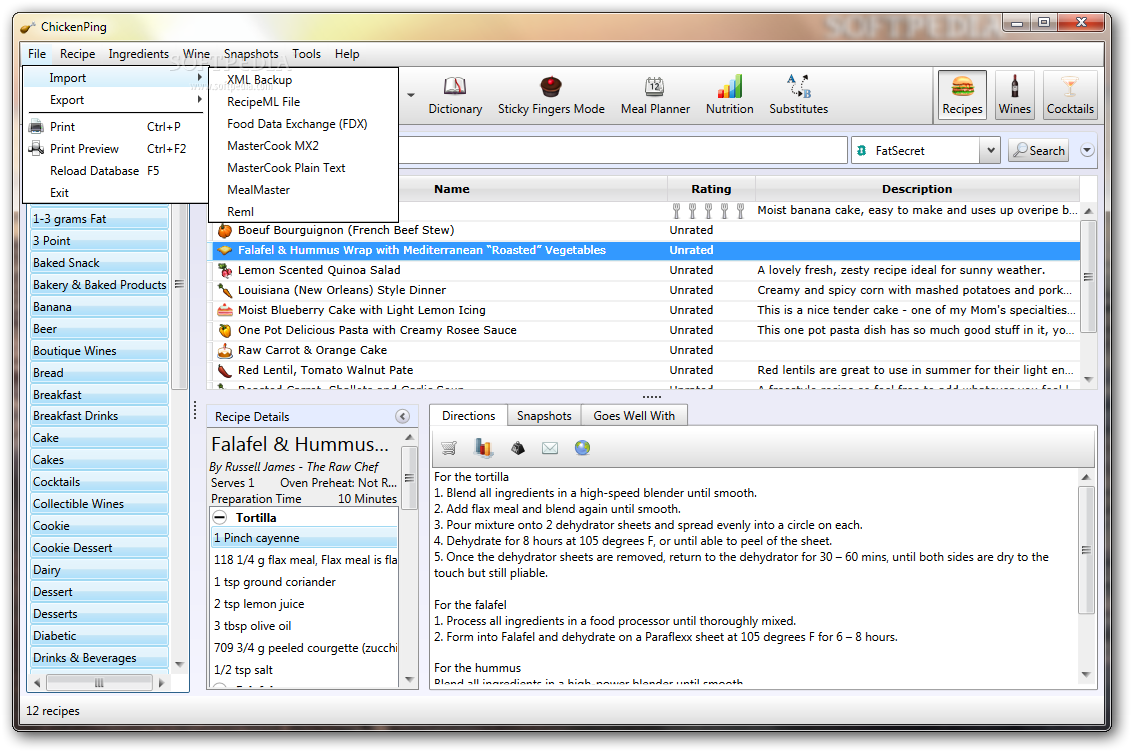This screenshot has width=1132, height=752.
Task: Open the Substitutes tool
Action: click(798, 95)
